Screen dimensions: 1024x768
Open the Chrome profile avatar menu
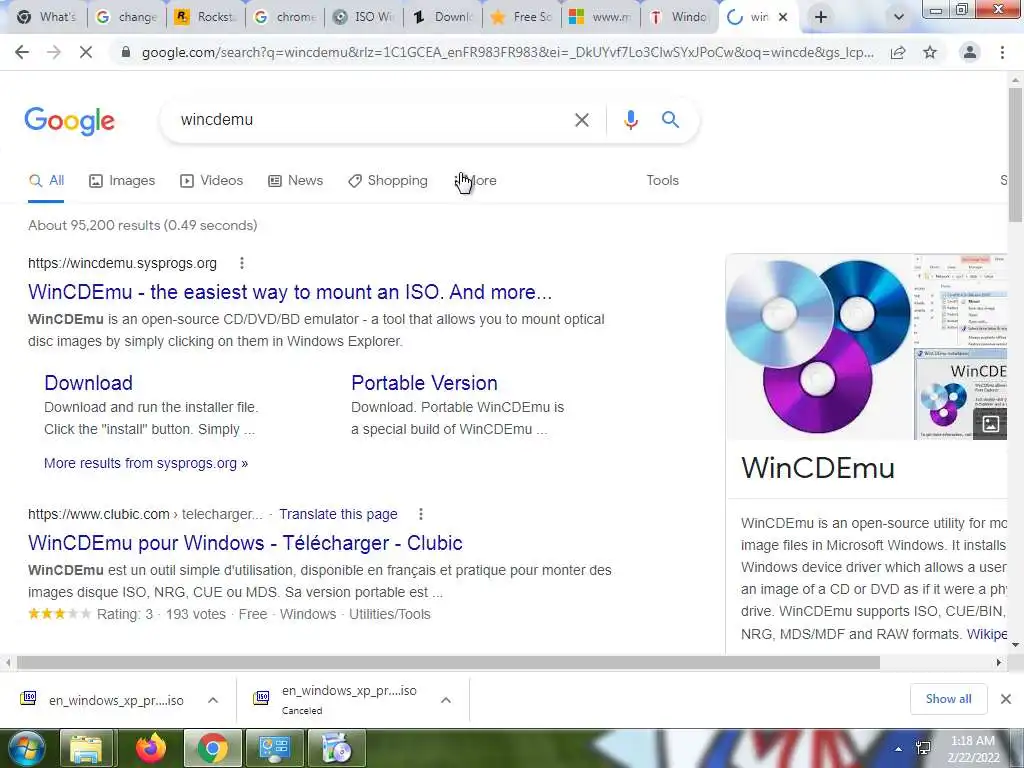coord(970,52)
